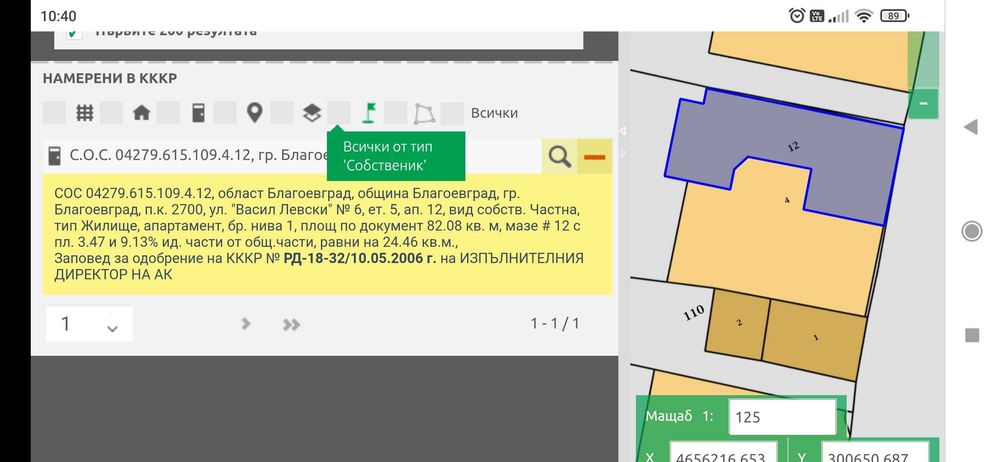
Task: Tap the Android back triangle button
Action: coord(971,127)
